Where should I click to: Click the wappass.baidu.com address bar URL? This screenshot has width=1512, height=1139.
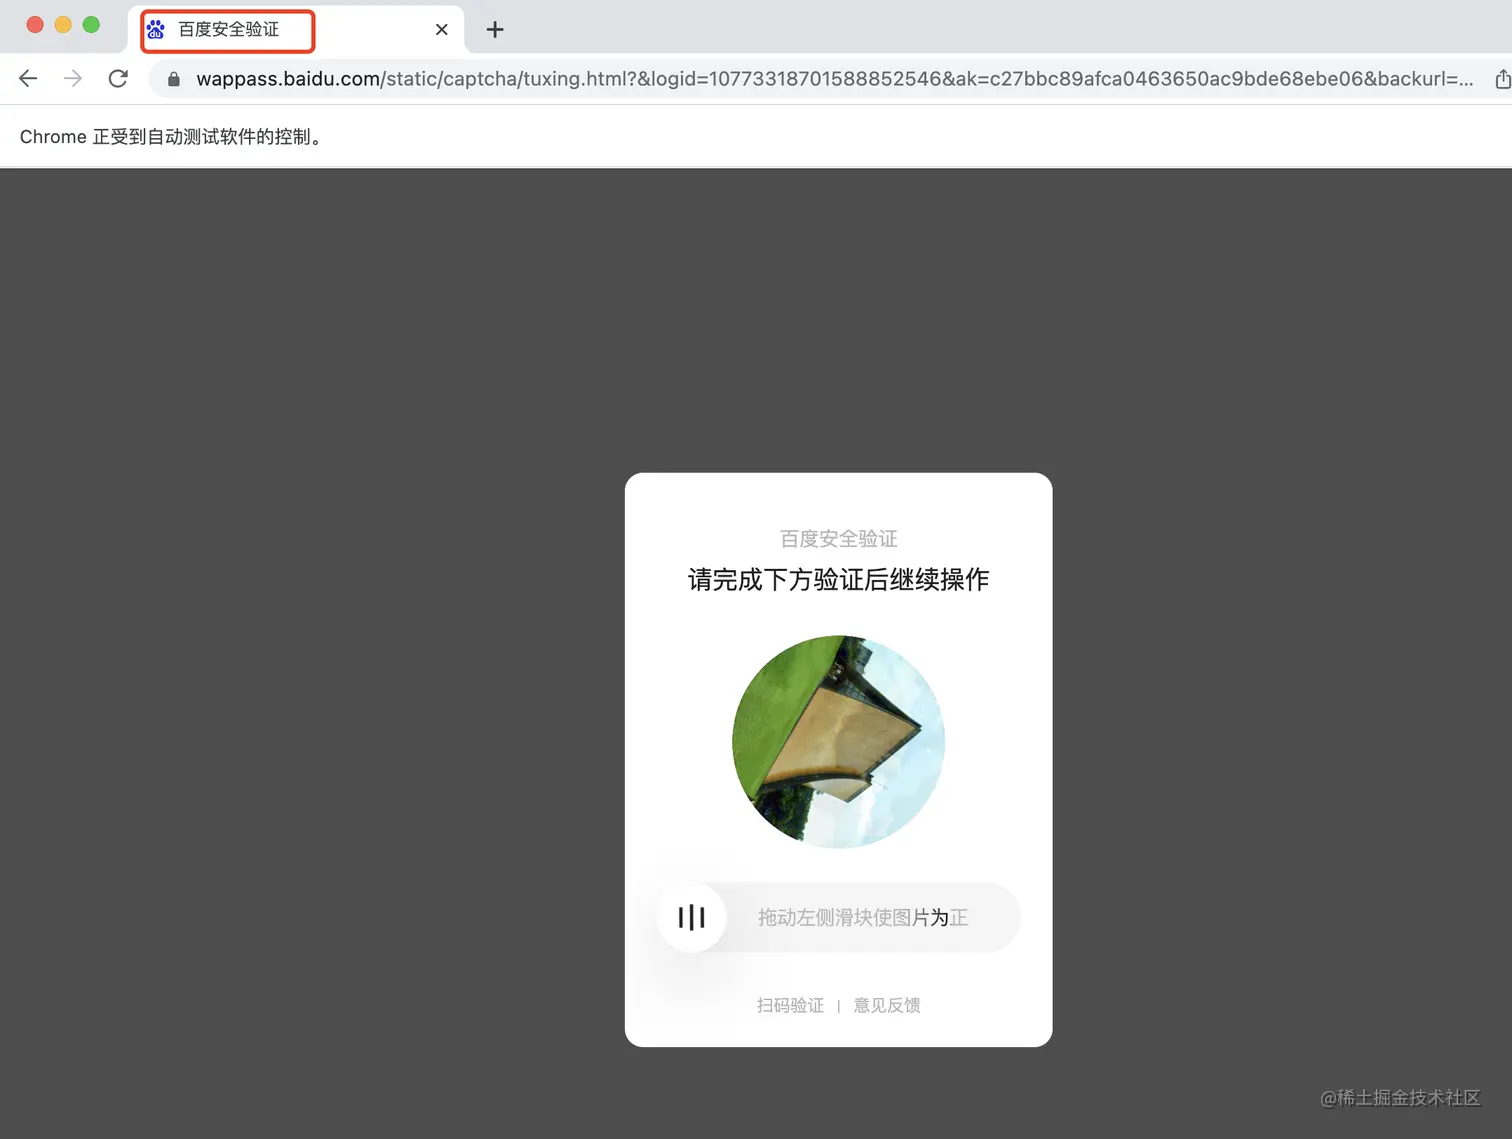(x=834, y=79)
